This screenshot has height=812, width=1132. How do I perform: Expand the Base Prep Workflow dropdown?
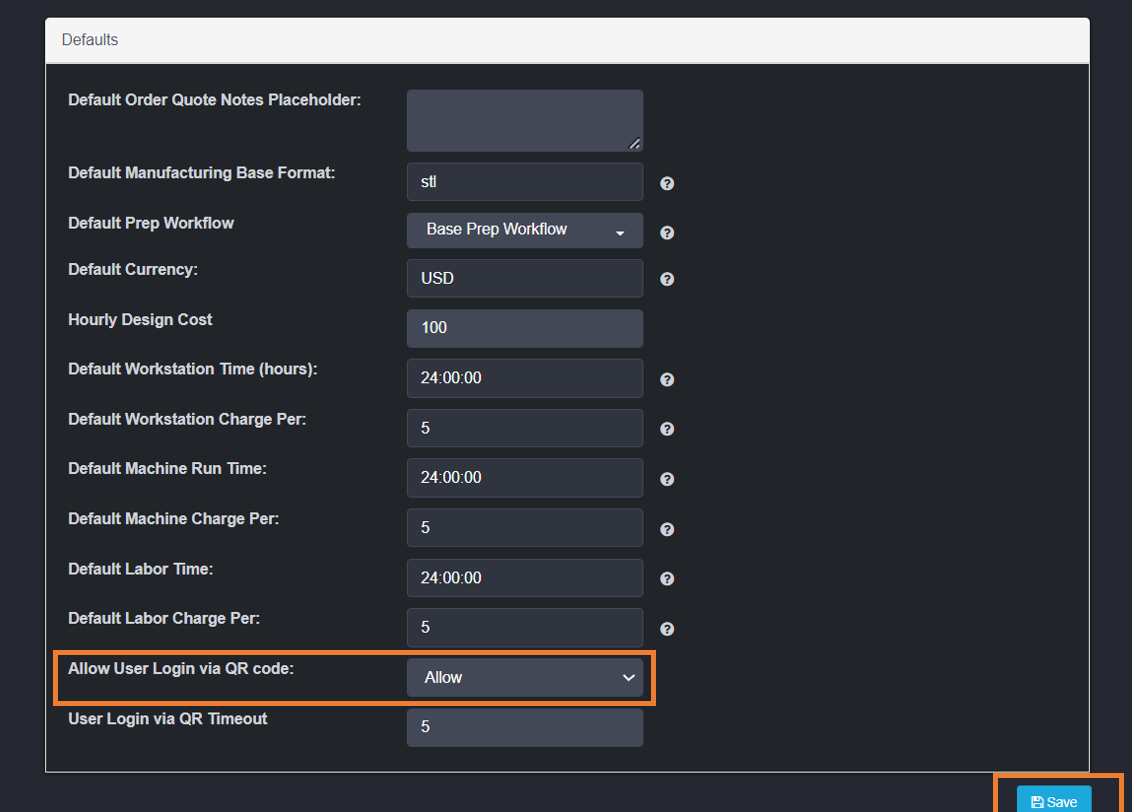(524, 230)
